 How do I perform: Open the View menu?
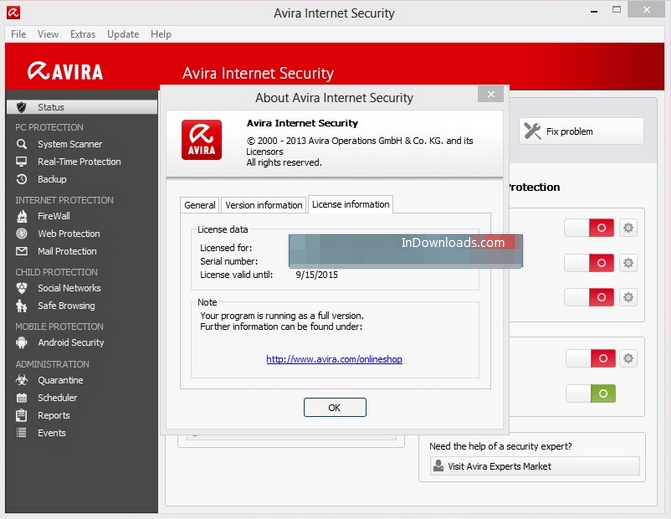point(48,34)
